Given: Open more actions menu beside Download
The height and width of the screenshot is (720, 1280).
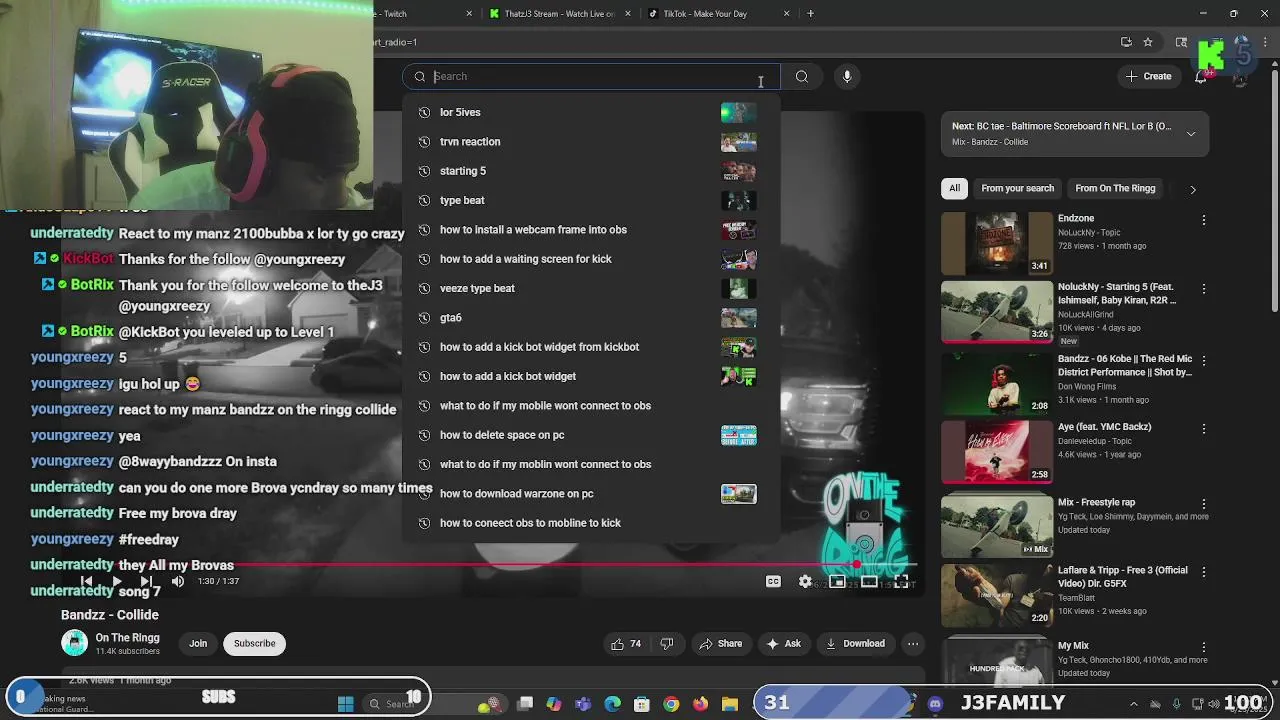Looking at the screenshot, I should click(913, 644).
